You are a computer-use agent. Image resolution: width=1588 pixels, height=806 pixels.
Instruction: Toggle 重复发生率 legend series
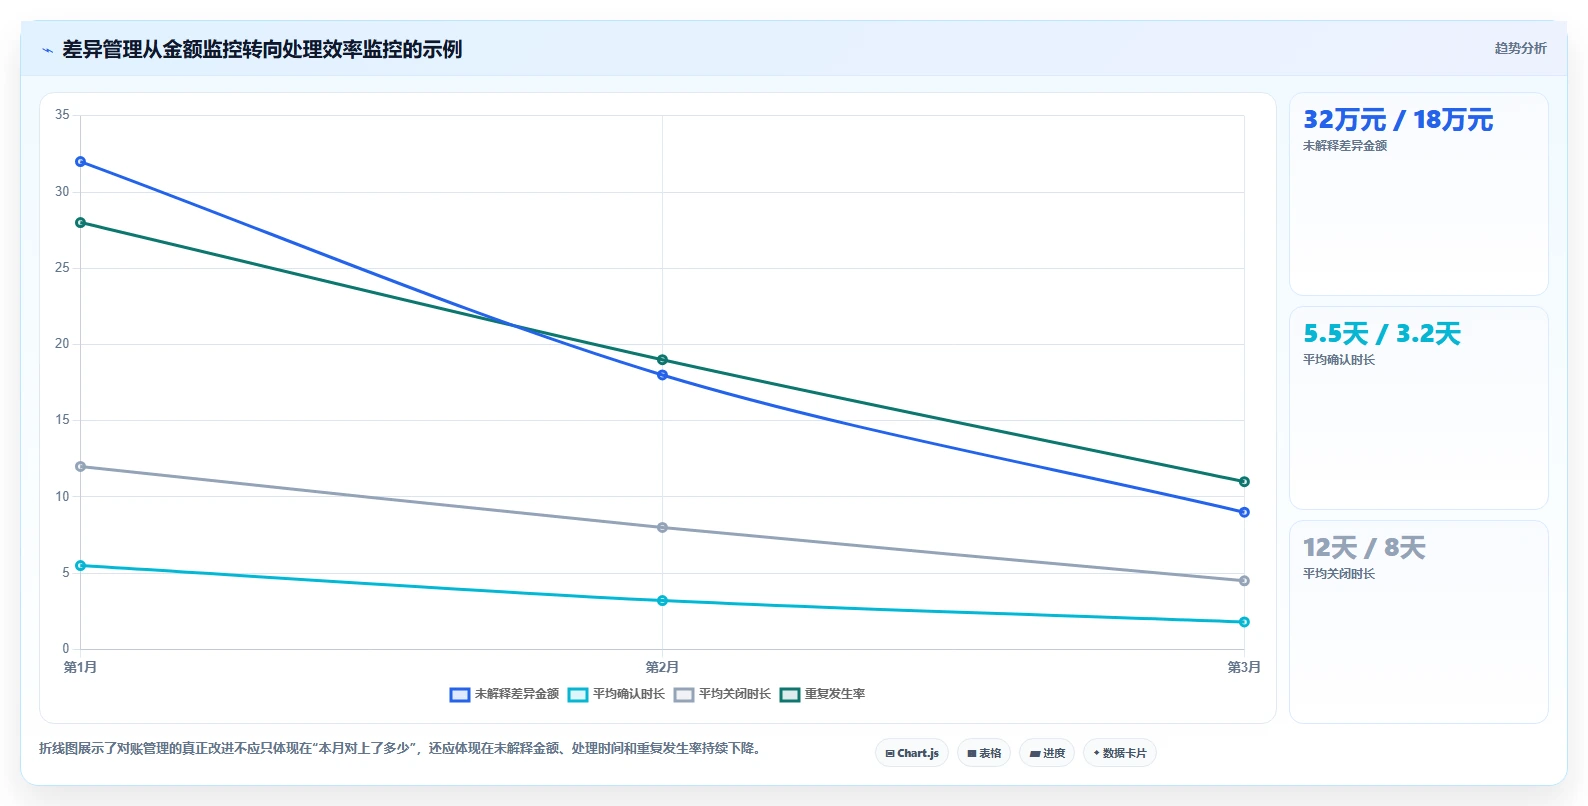822,694
